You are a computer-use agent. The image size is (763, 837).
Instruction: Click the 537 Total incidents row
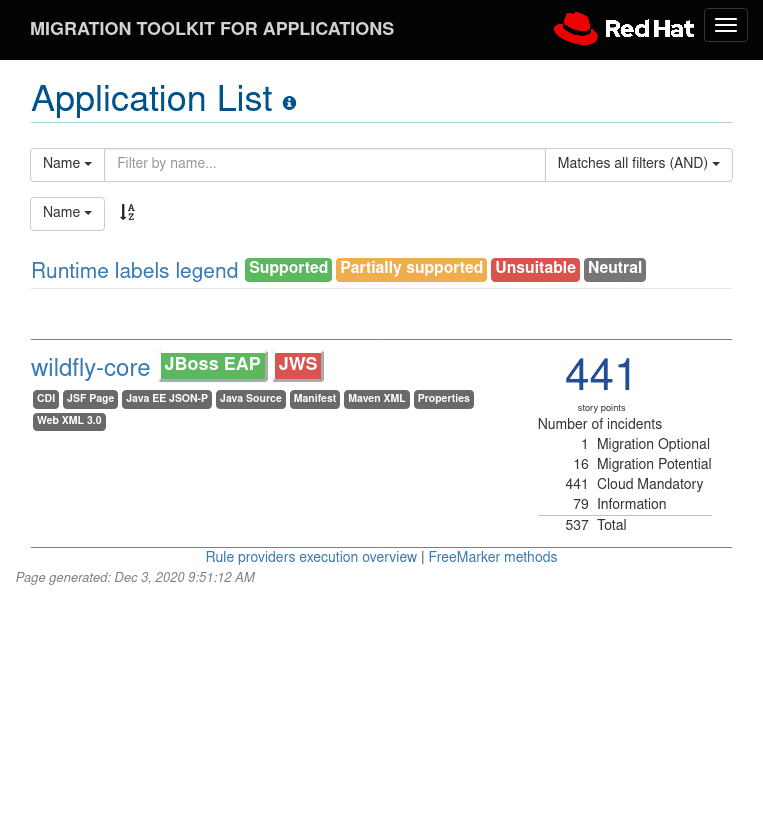(625, 525)
